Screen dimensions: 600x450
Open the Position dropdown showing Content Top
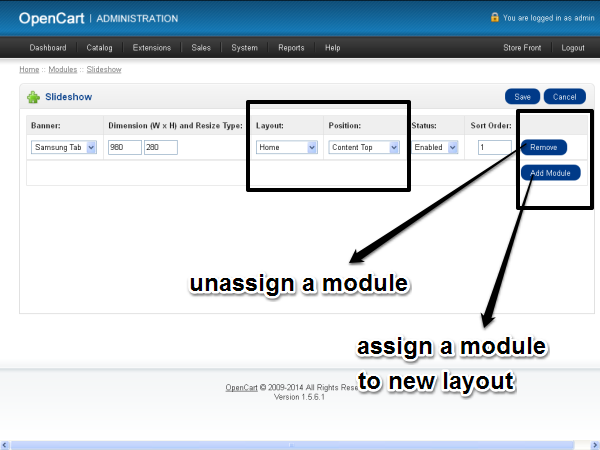[364, 147]
